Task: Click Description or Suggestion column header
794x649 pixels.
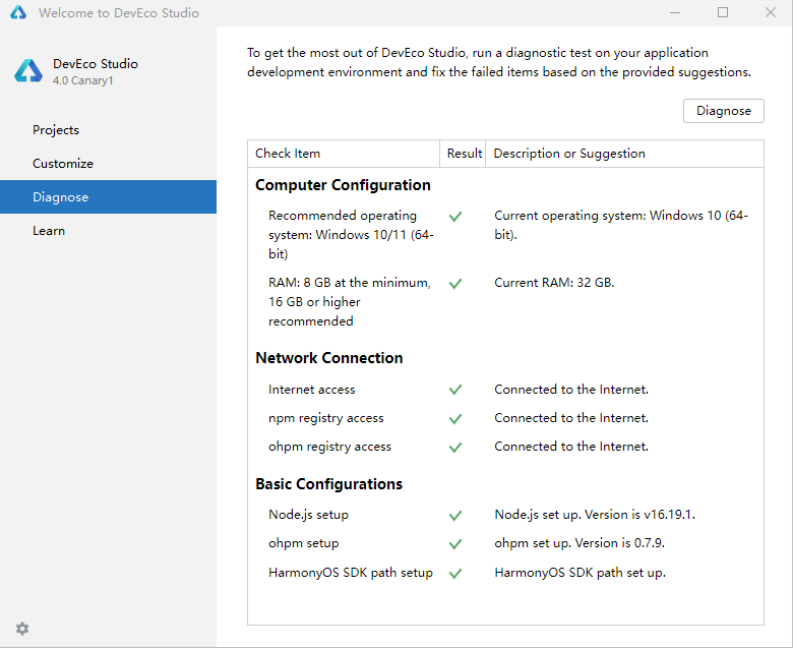Action: (625, 153)
